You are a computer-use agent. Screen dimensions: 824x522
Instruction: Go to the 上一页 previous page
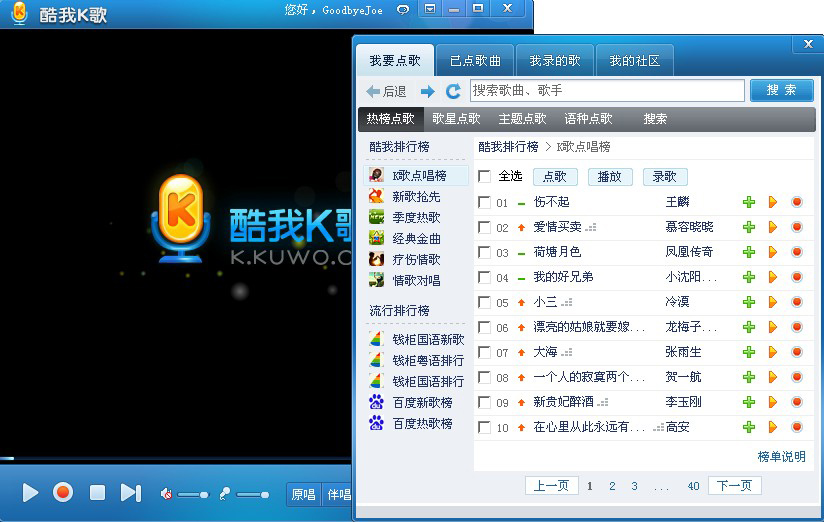(x=552, y=485)
